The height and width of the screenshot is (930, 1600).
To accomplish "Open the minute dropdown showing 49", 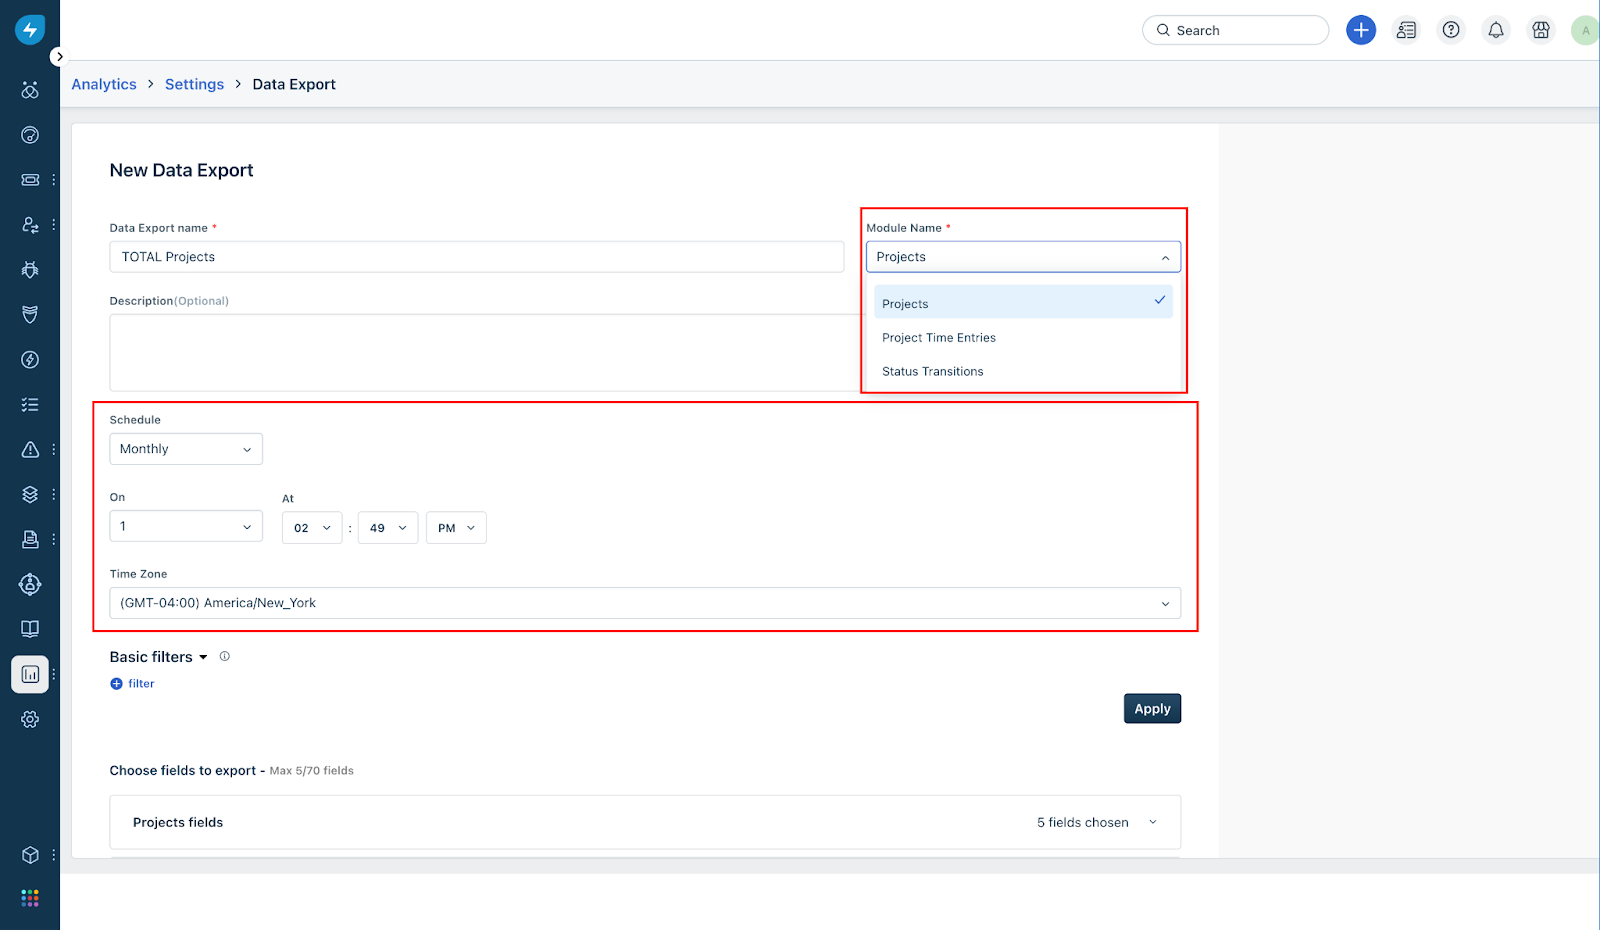I will [388, 528].
